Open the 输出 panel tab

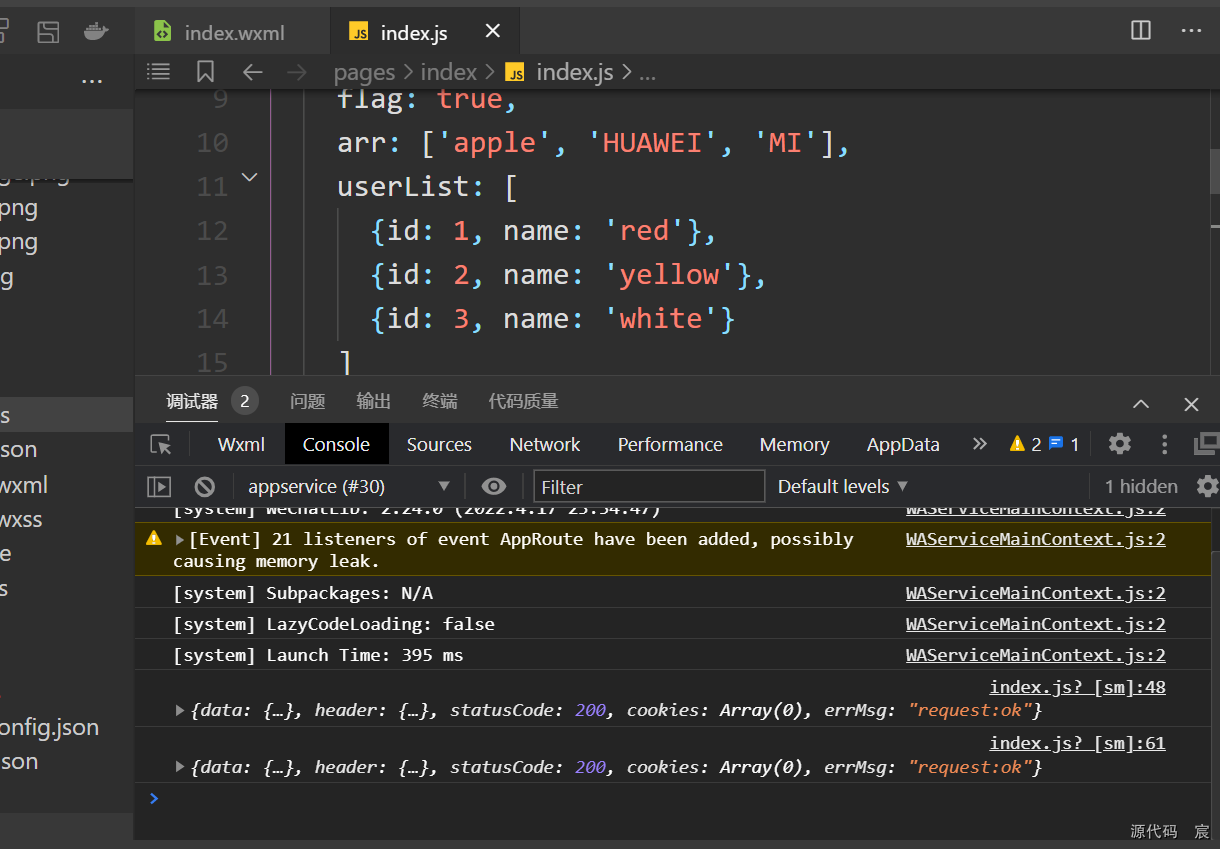pyautogui.click(x=373, y=401)
